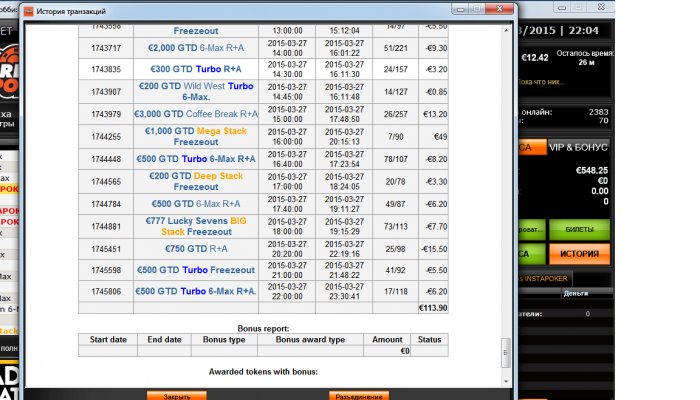Image resolution: width=700 pixels, height=400 pixels.
Task: Open €200 GTD Deep Stack Freezeout link
Action: [196, 181]
